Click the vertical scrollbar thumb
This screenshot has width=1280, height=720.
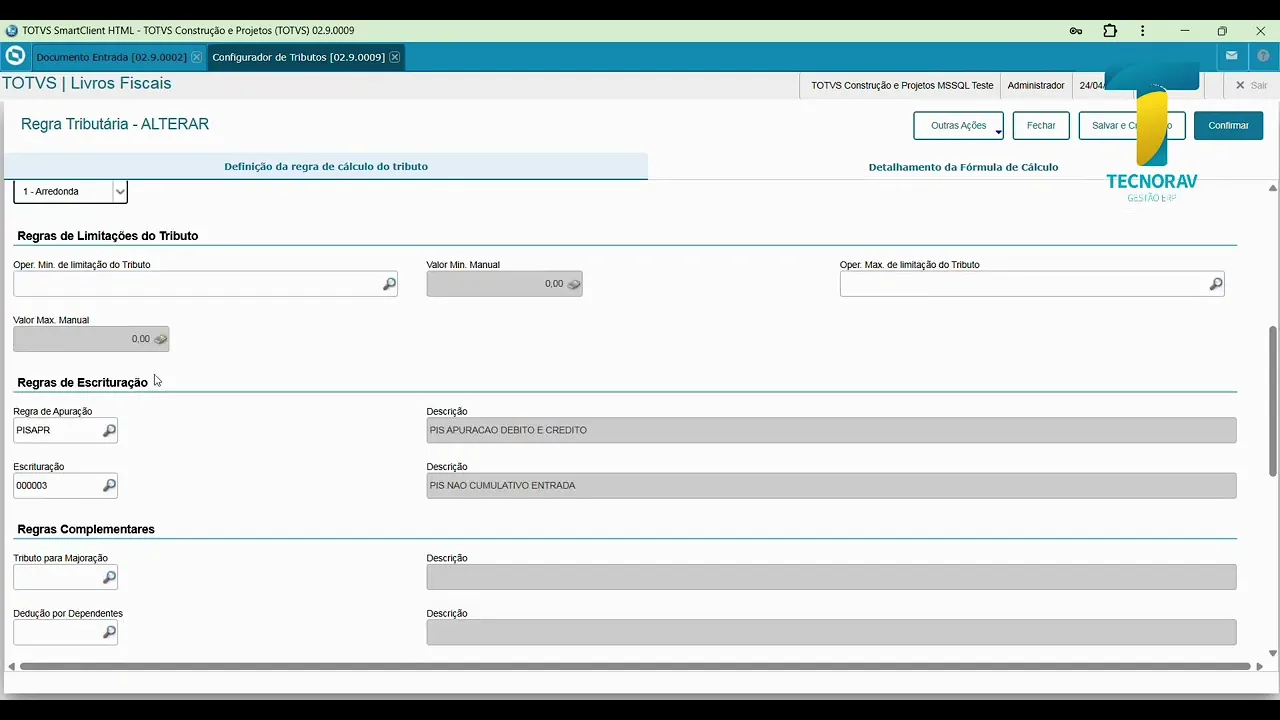point(1273,400)
